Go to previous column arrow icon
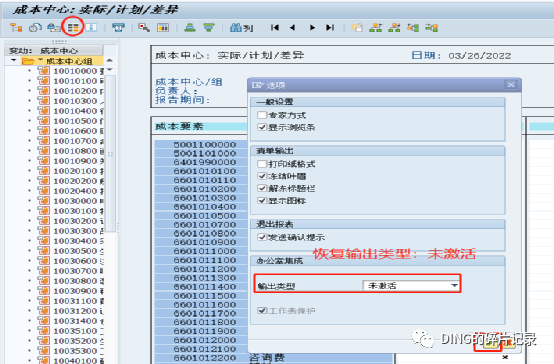The width and height of the screenshot is (554, 364). [292, 28]
